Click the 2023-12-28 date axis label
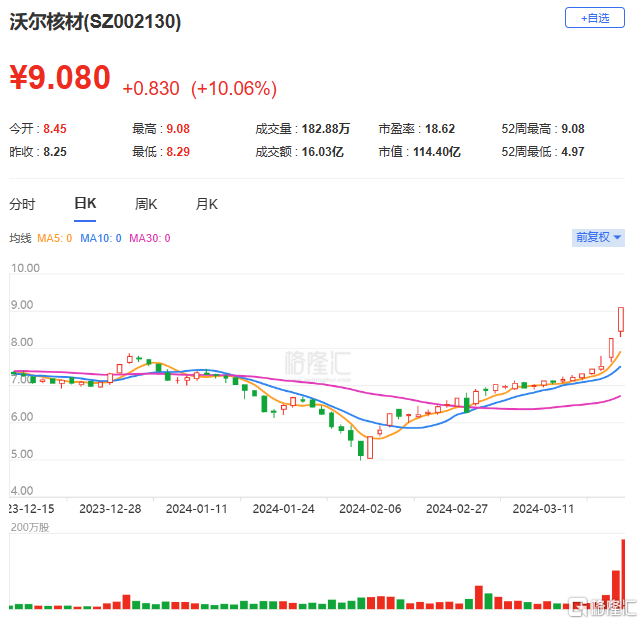The width and height of the screenshot is (643, 624). coord(110,509)
